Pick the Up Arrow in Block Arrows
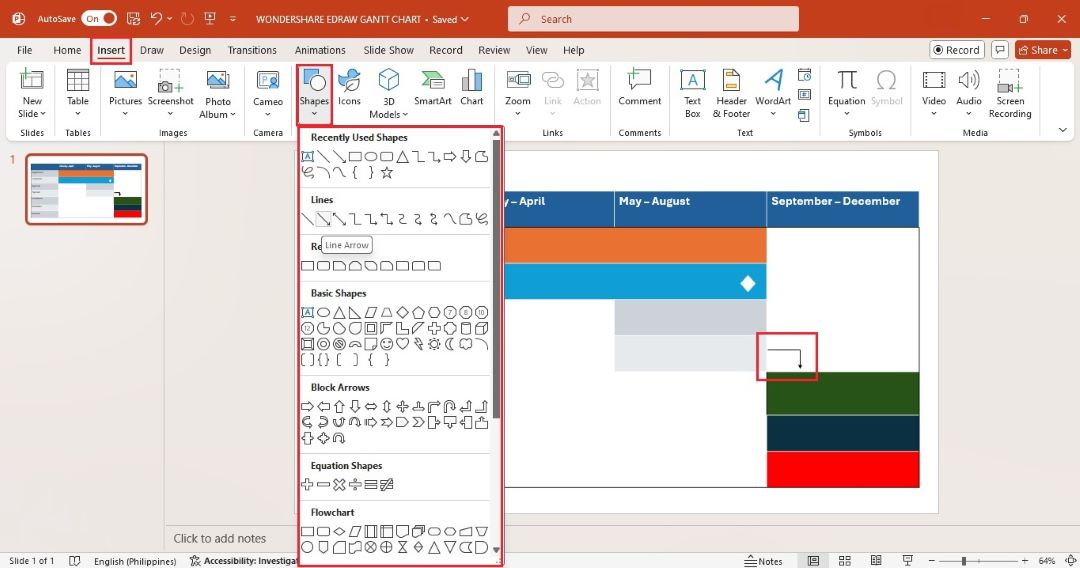The height and width of the screenshot is (568, 1080). click(339, 406)
